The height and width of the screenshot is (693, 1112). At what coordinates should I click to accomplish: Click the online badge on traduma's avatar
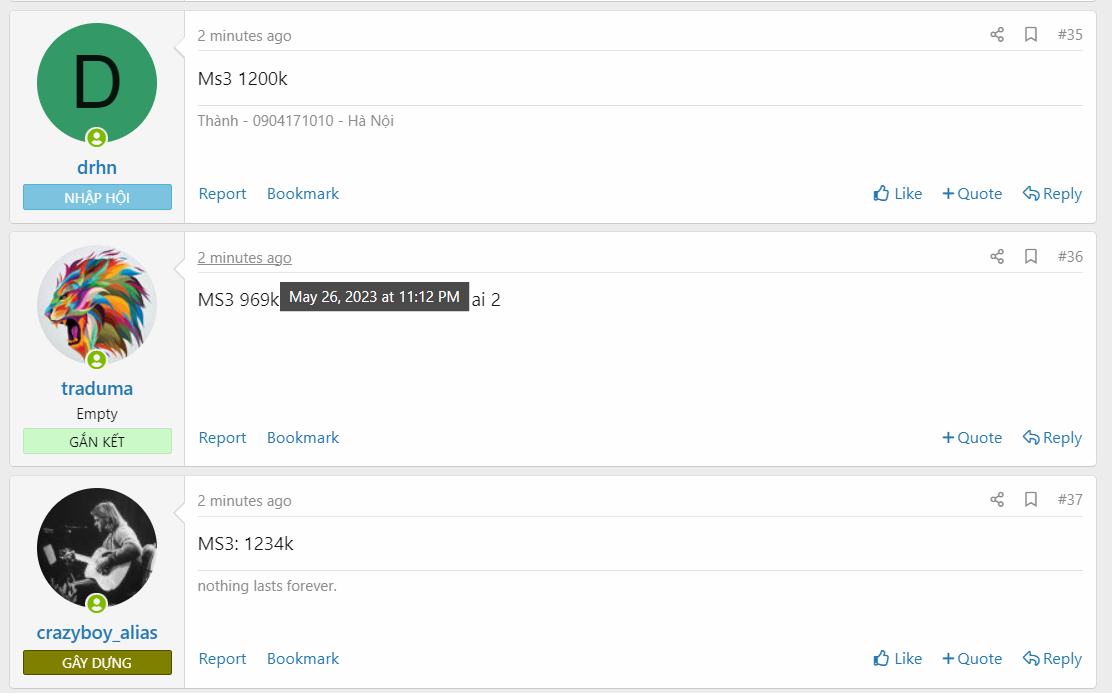tap(97, 360)
